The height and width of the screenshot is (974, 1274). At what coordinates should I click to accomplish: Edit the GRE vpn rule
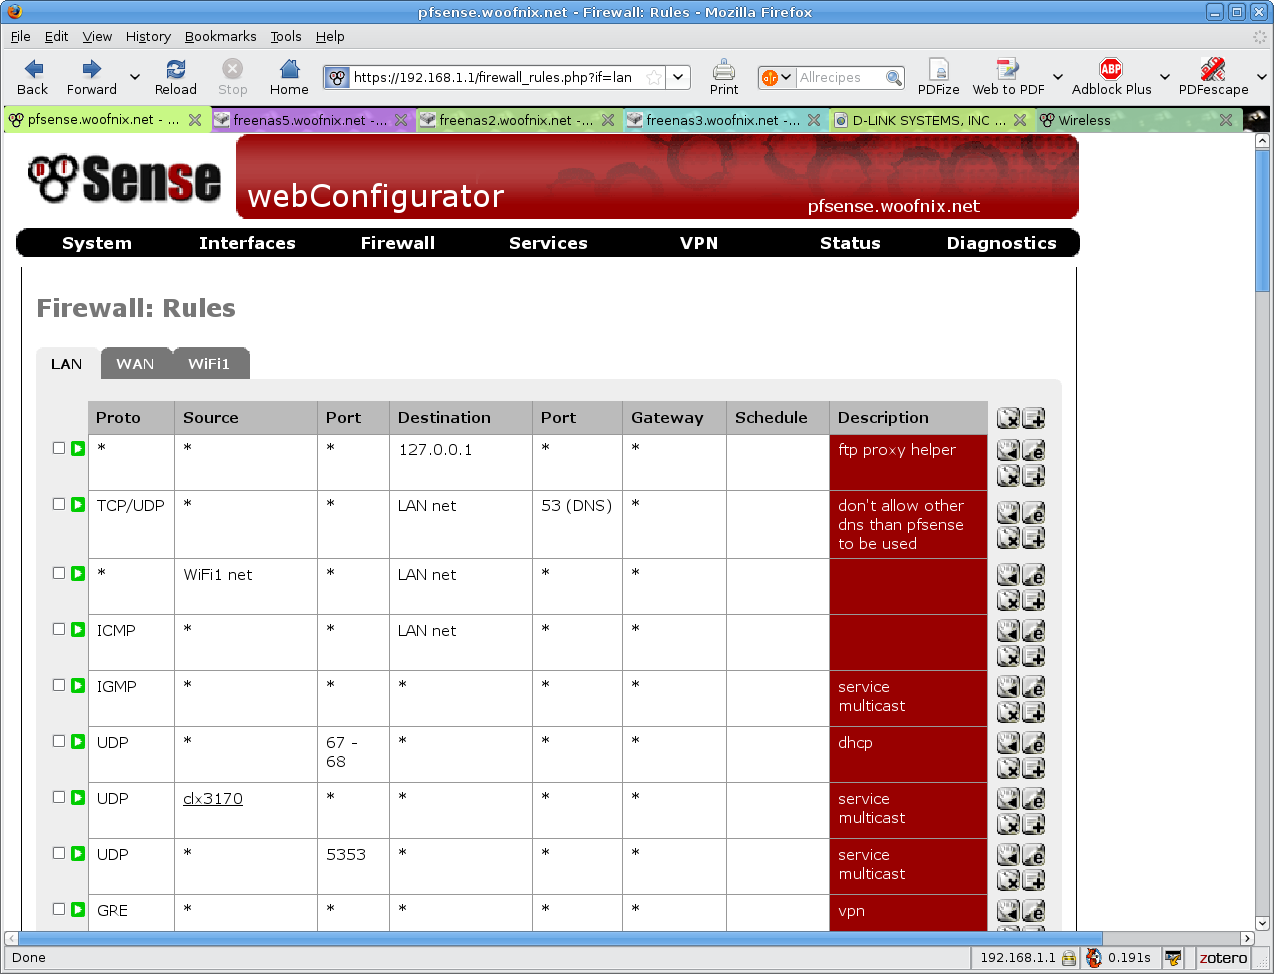click(1033, 911)
